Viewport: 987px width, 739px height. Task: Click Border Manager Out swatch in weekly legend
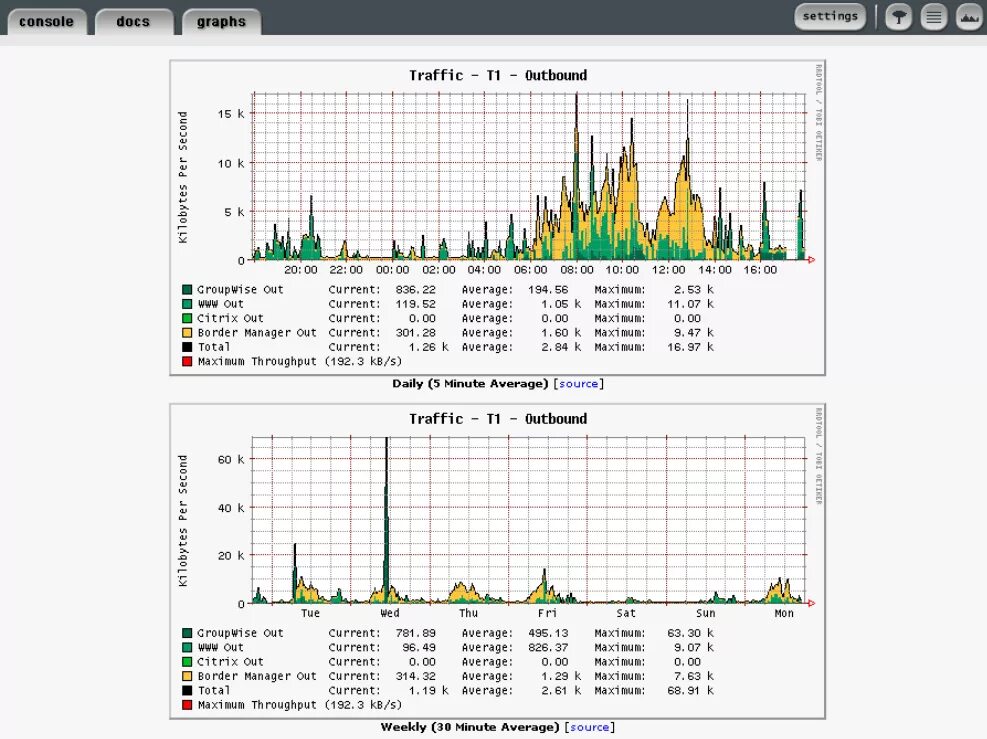click(187, 676)
